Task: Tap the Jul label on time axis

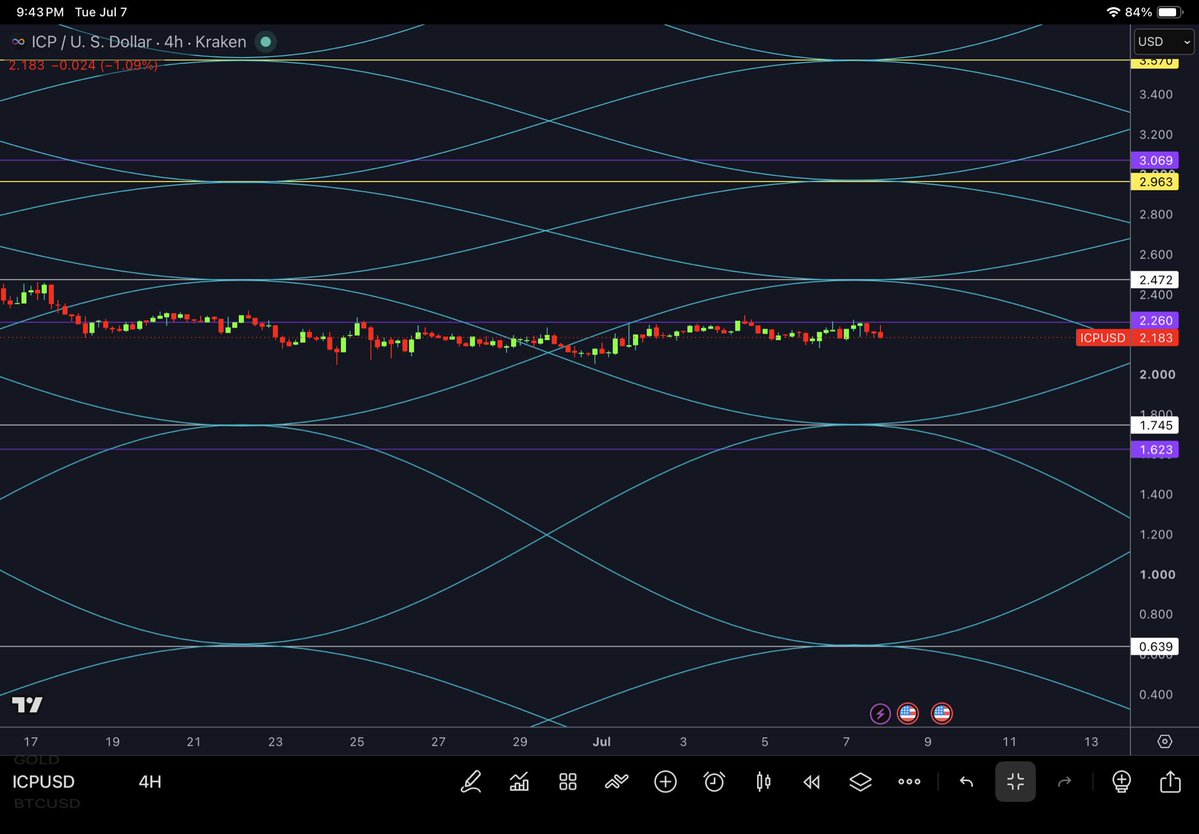Action: 602,742
